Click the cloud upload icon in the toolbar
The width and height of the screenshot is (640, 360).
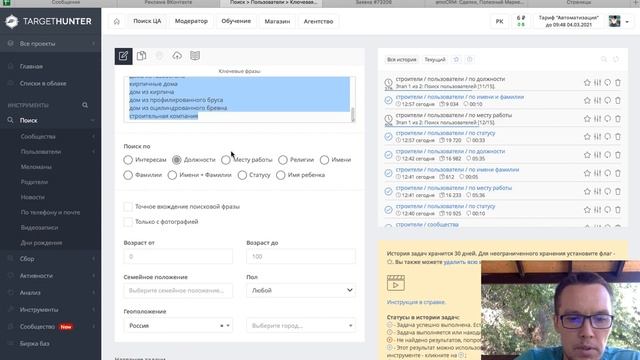177,56
